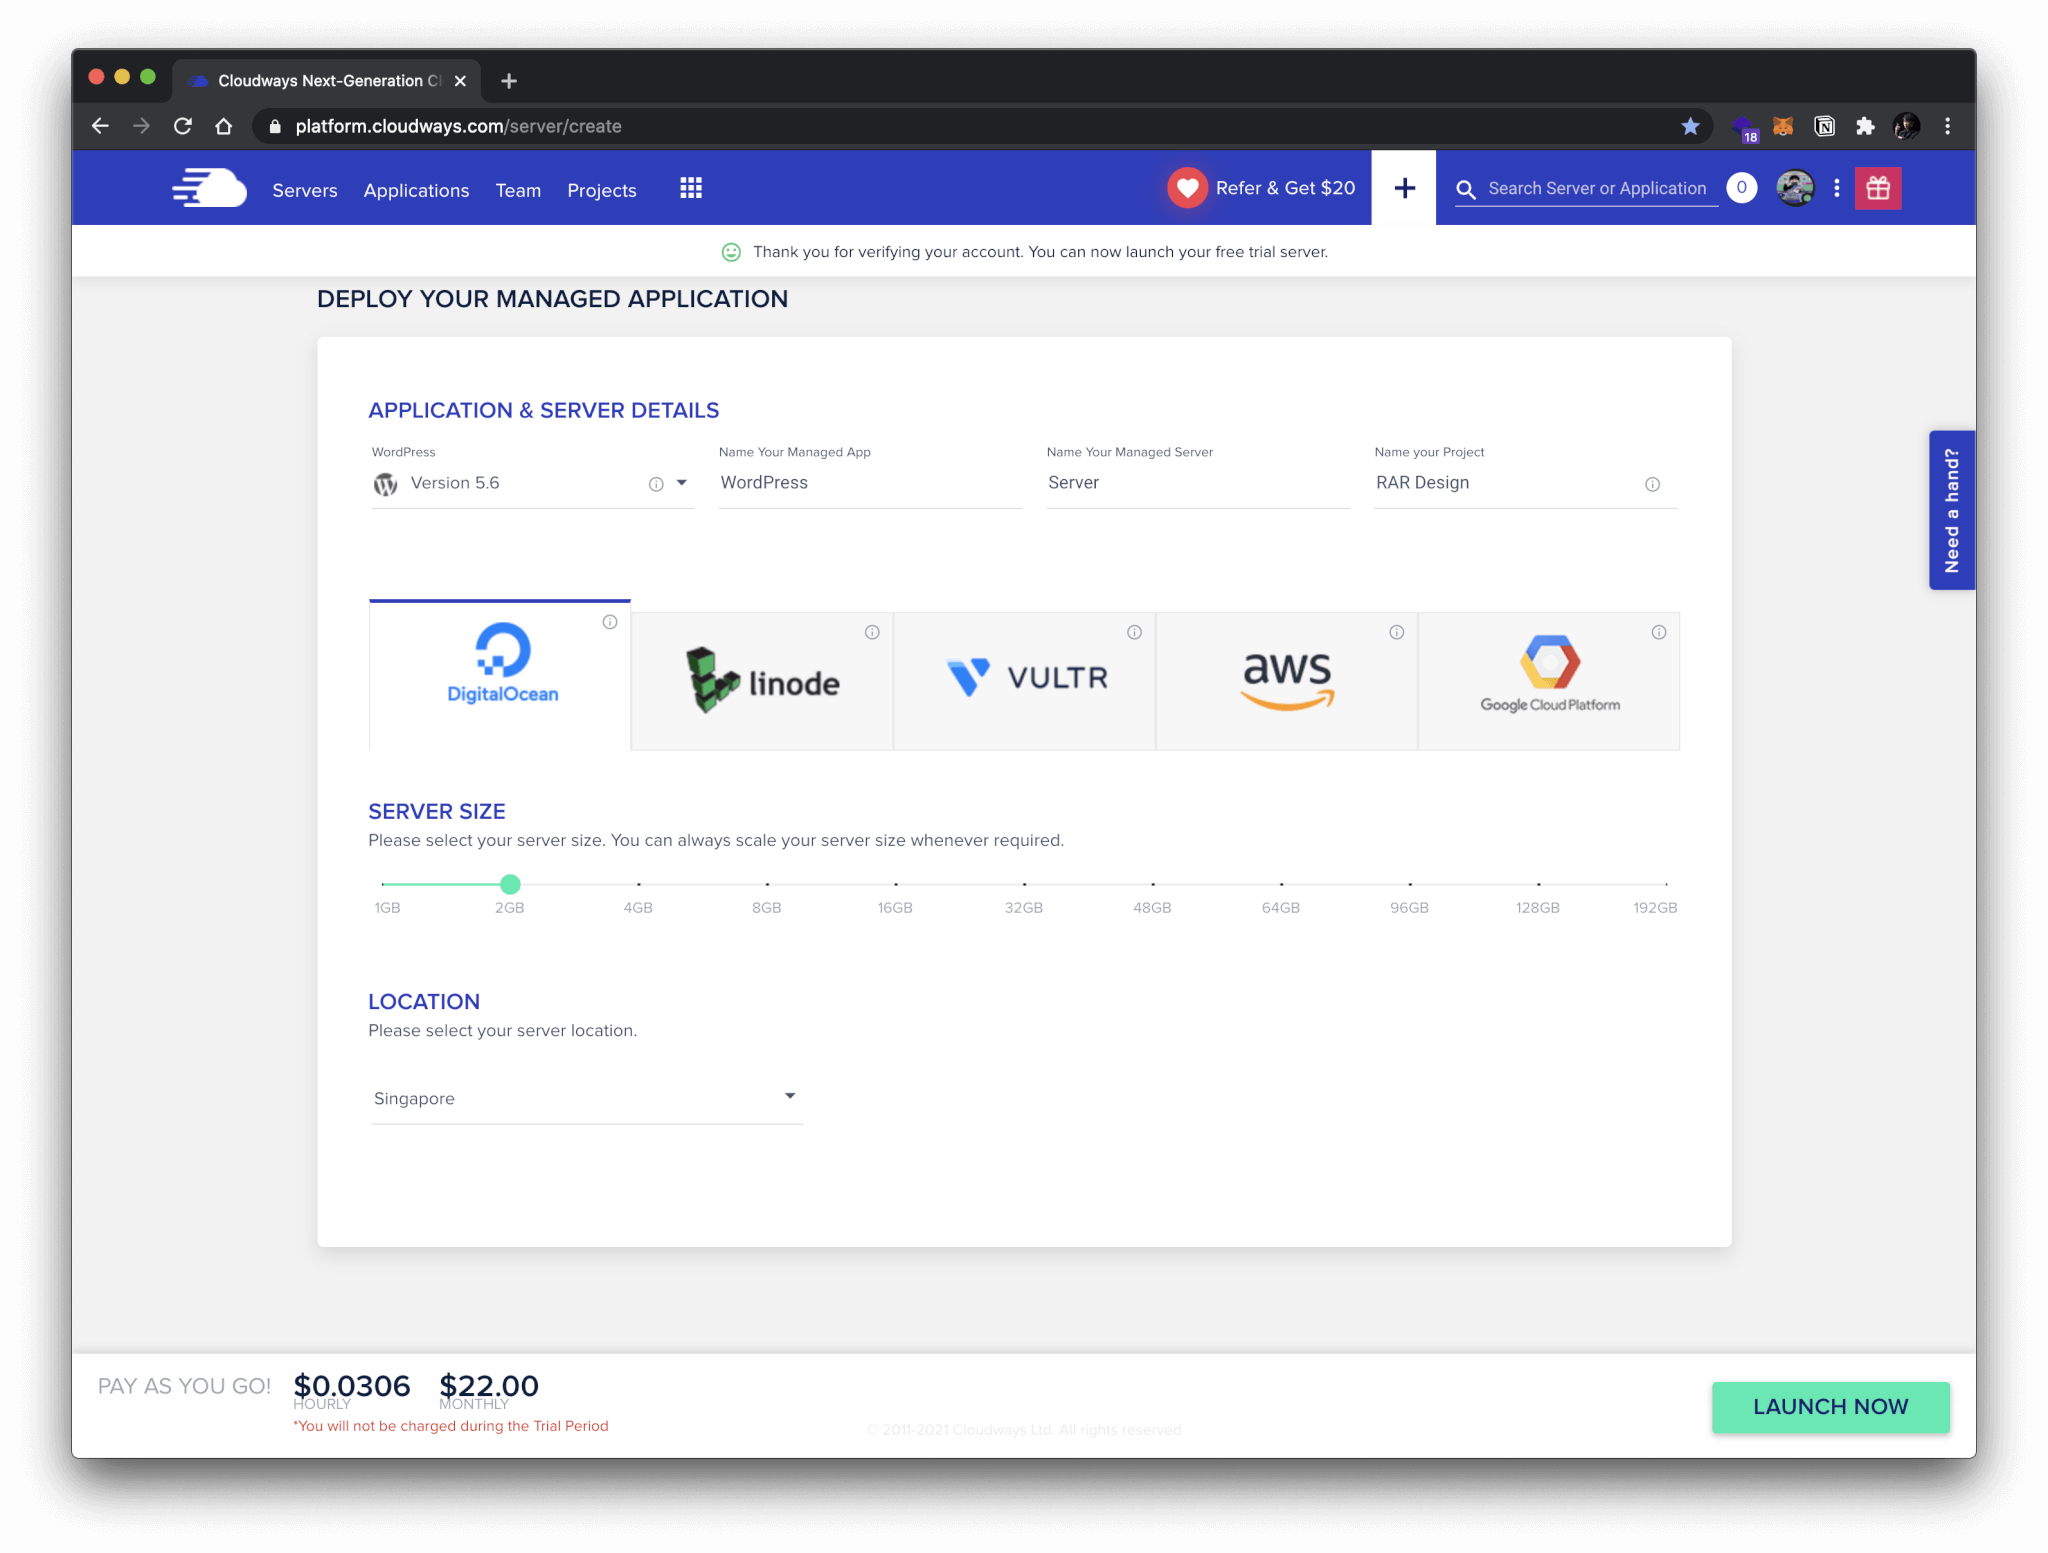Set server size slider to 8GB
The width and height of the screenshot is (2048, 1553).
click(767, 885)
